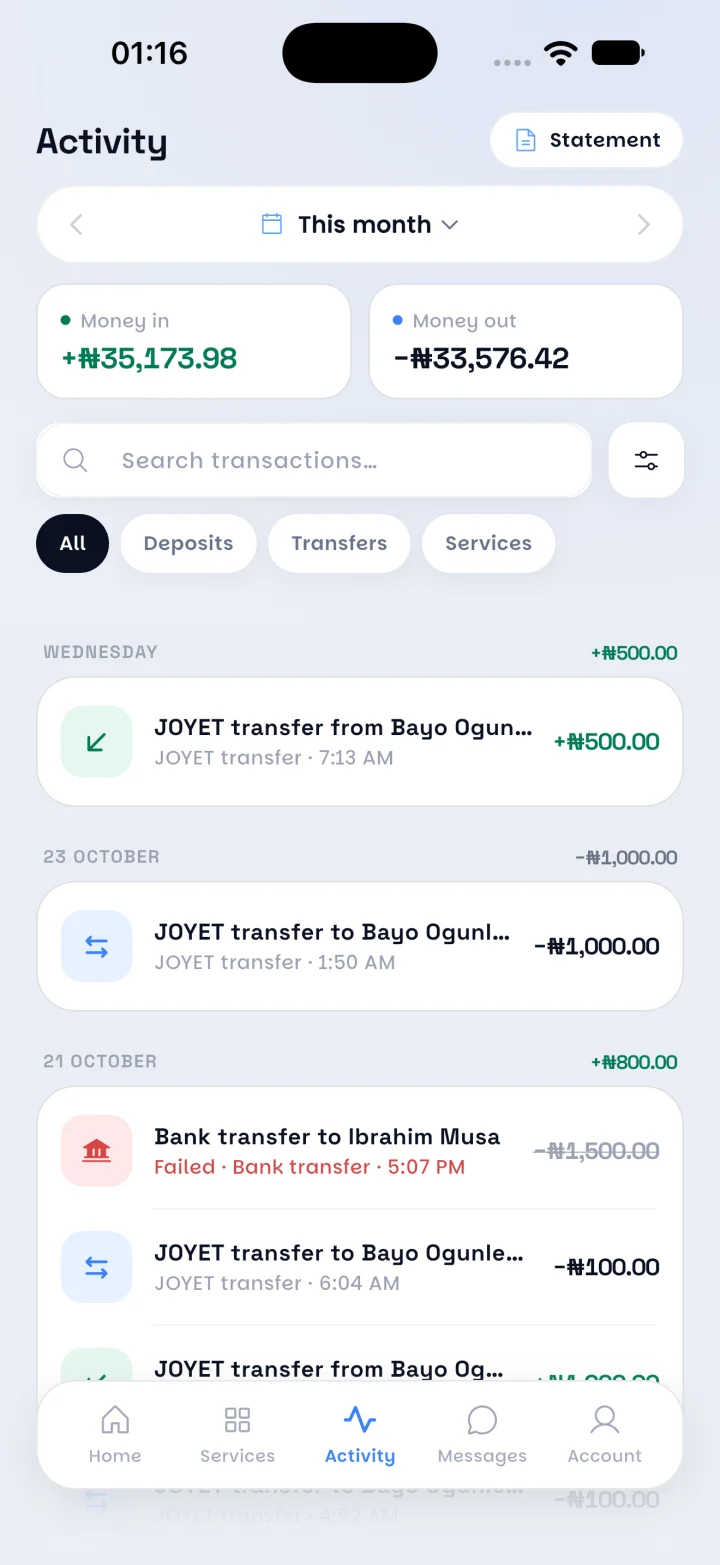
Task: Select the Deposits filter chip
Action: click(x=188, y=543)
